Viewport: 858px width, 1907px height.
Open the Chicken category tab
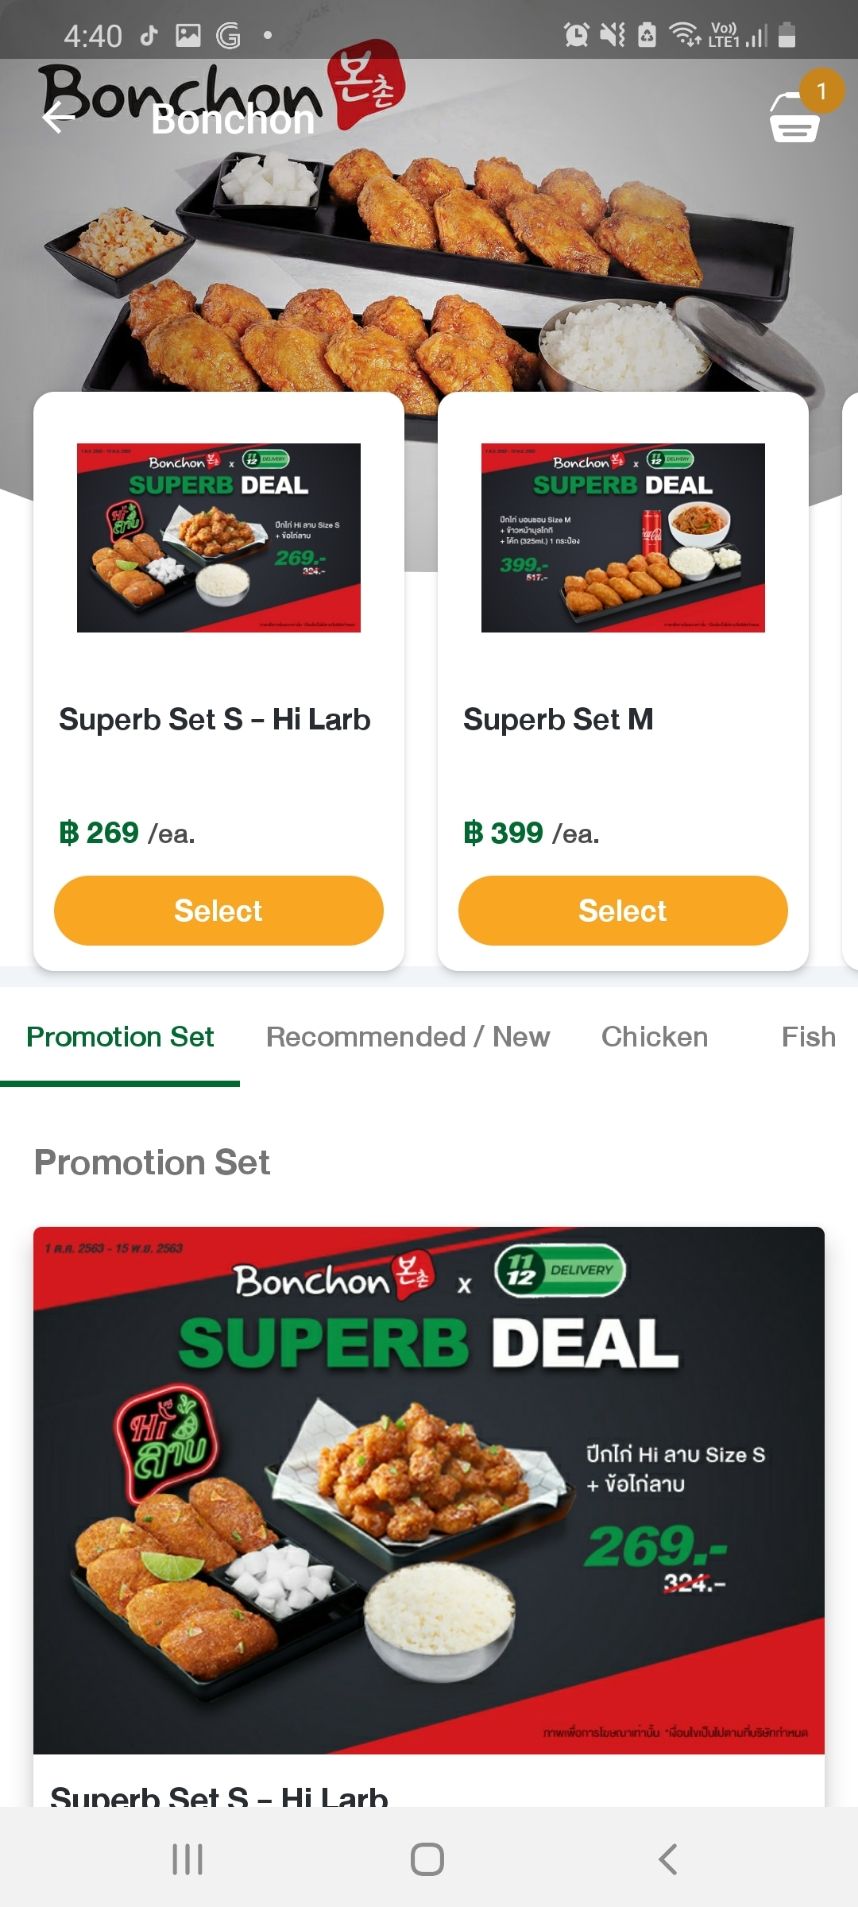655,1037
